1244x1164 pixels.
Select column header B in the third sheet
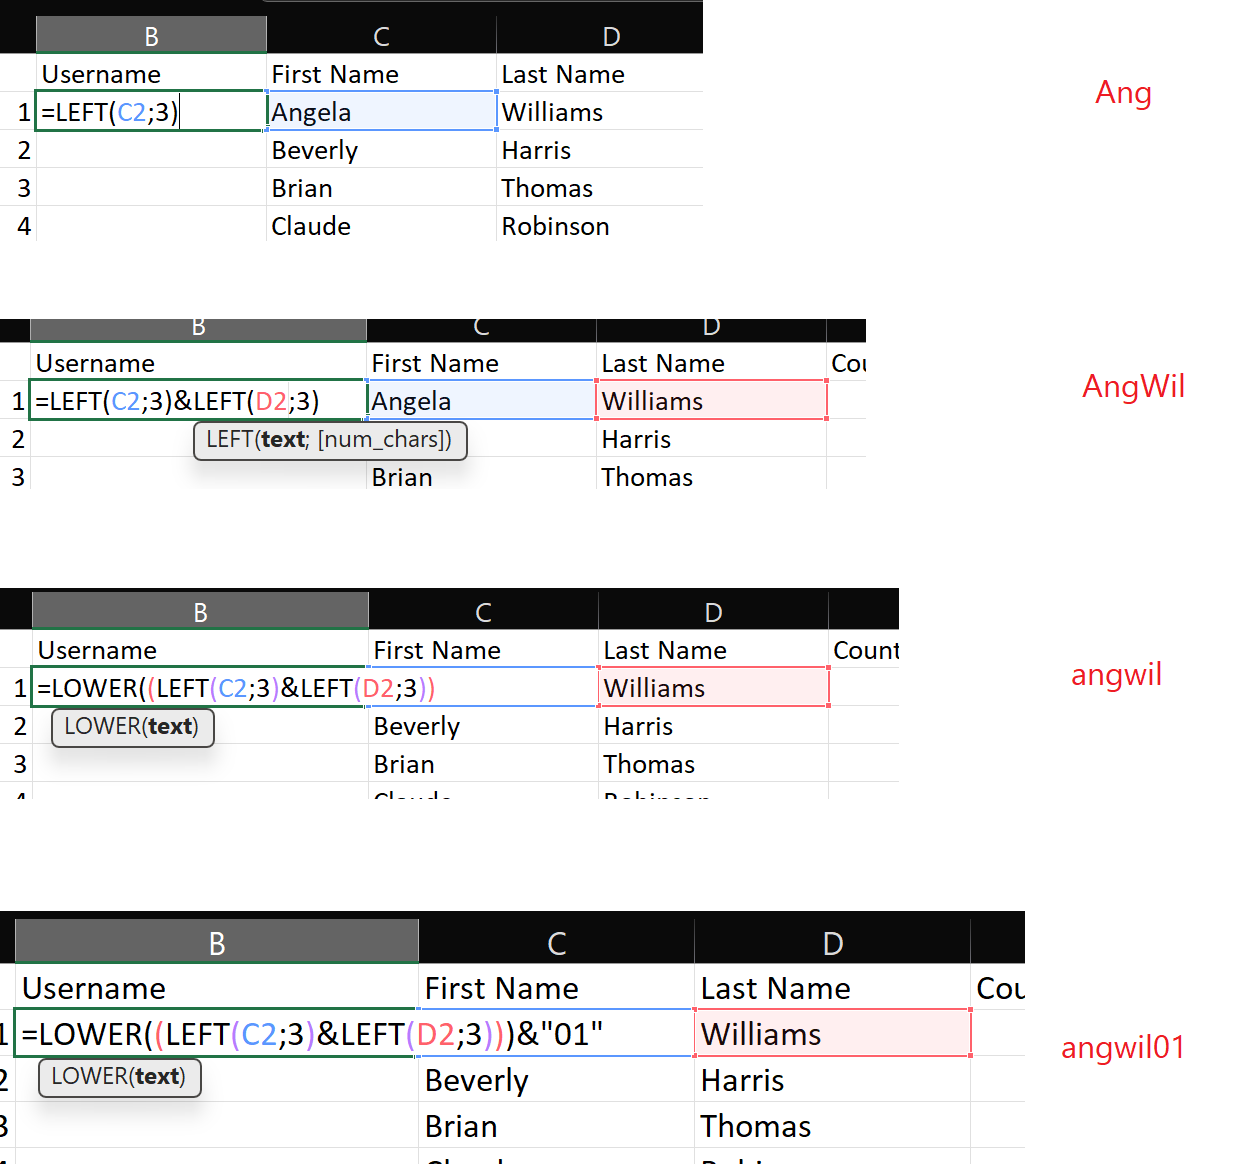point(200,612)
